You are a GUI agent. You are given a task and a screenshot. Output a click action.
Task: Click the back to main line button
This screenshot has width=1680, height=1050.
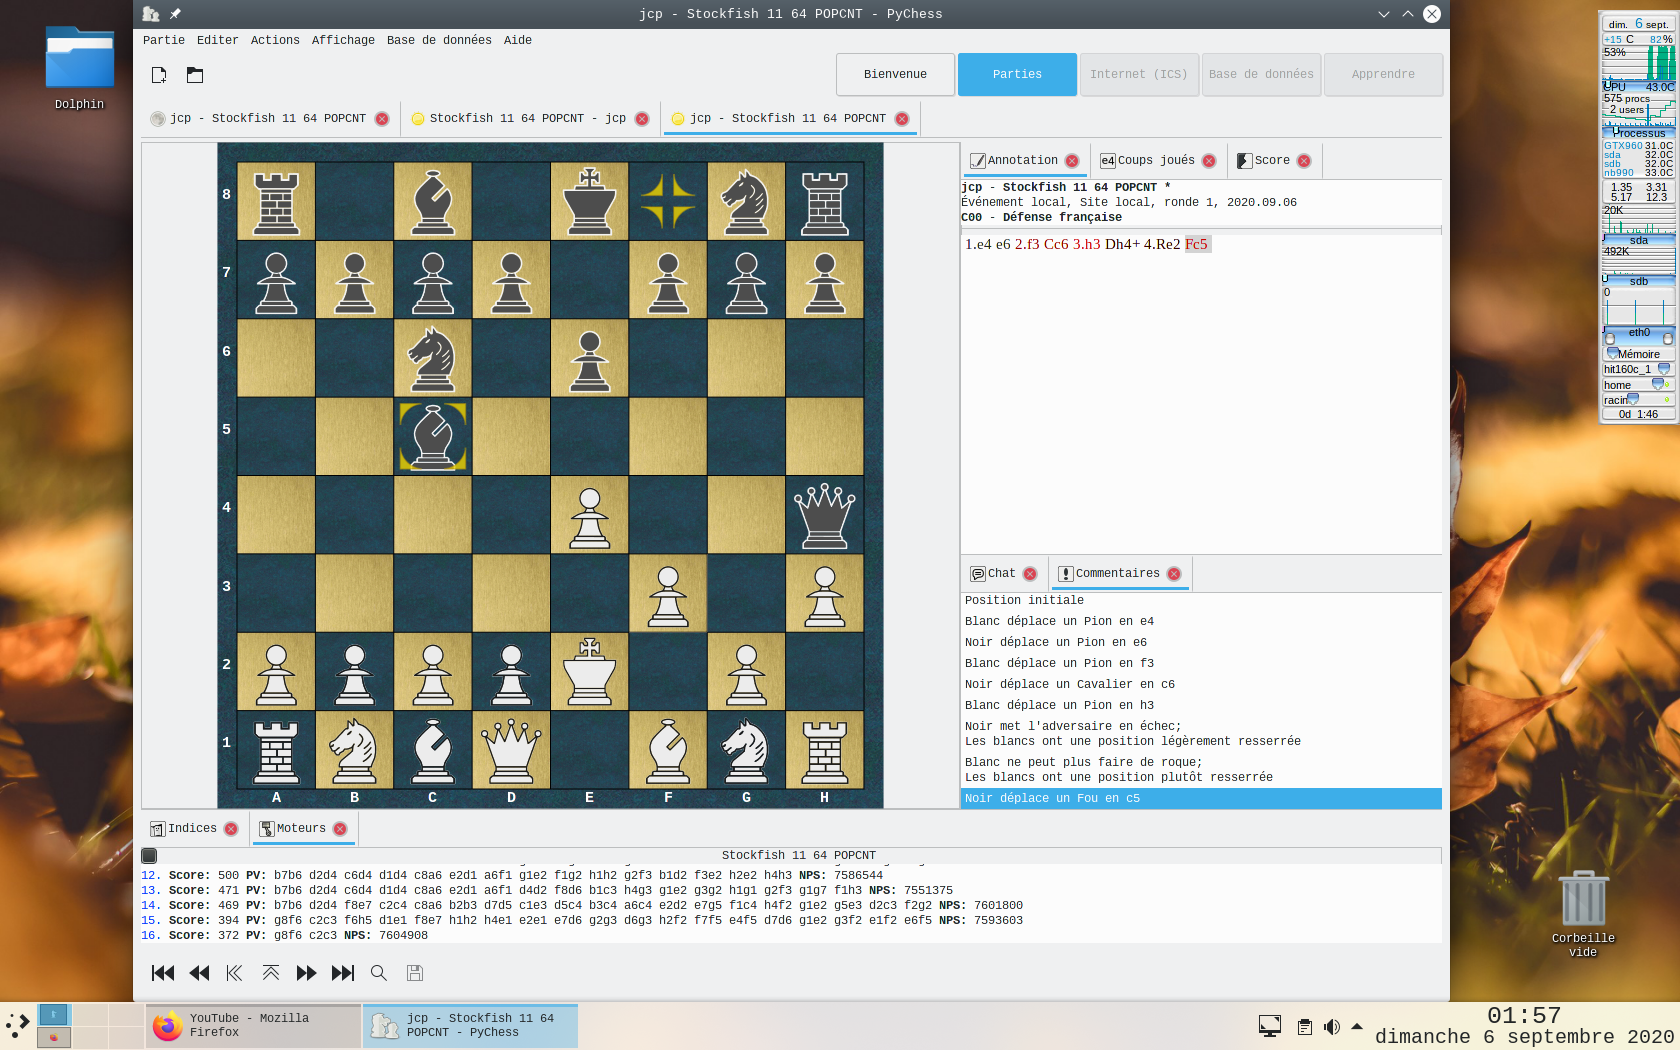(x=234, y=973)
